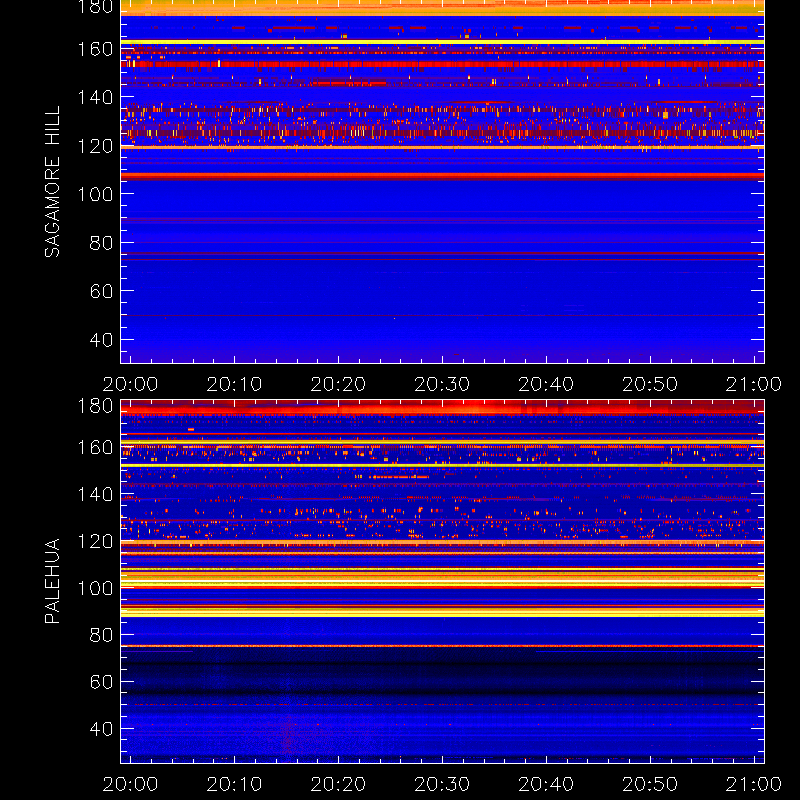Image resolution: width=800 pixels, height=800 pixels.
Task: Select the 80 label on Sagamore Hill axis
Action: tap(102, 242)
